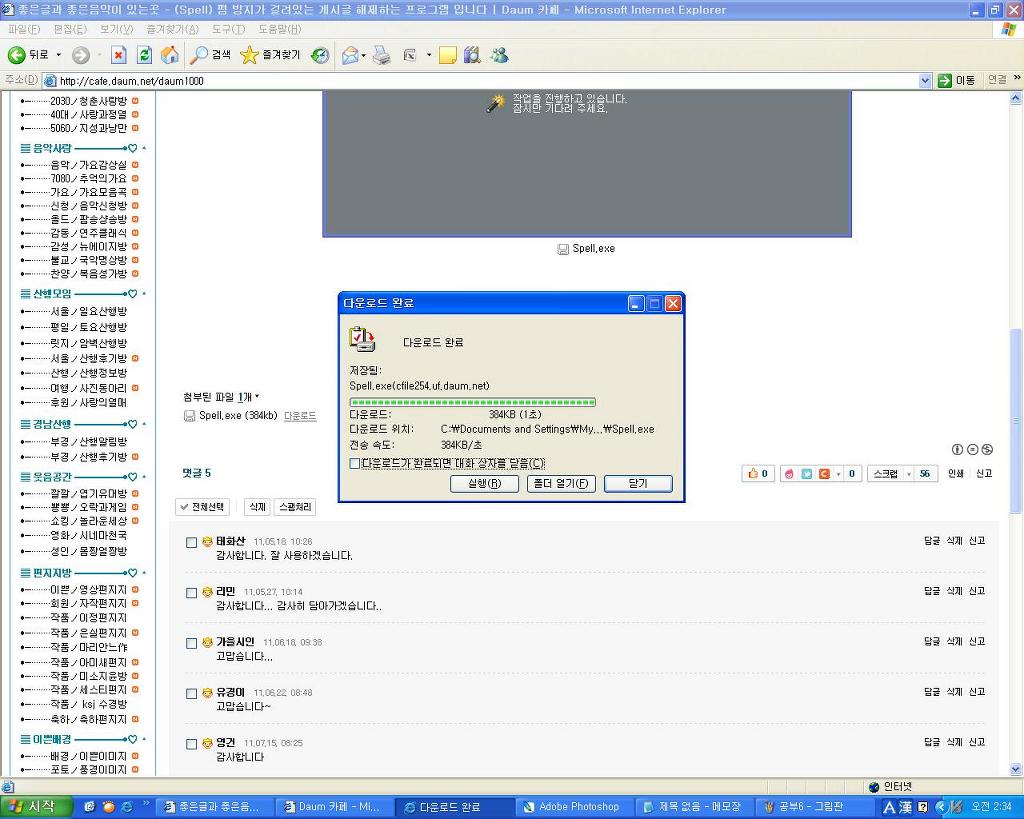Open the 도구(T) menu

(229, 29)
